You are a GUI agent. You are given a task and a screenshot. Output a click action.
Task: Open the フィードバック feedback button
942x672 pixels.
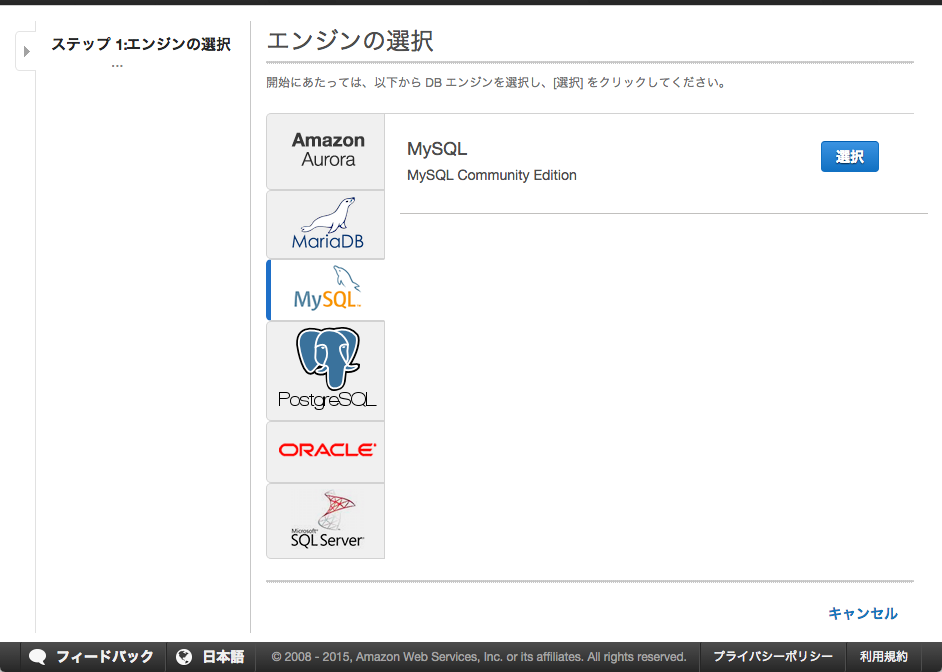point(91,656)
